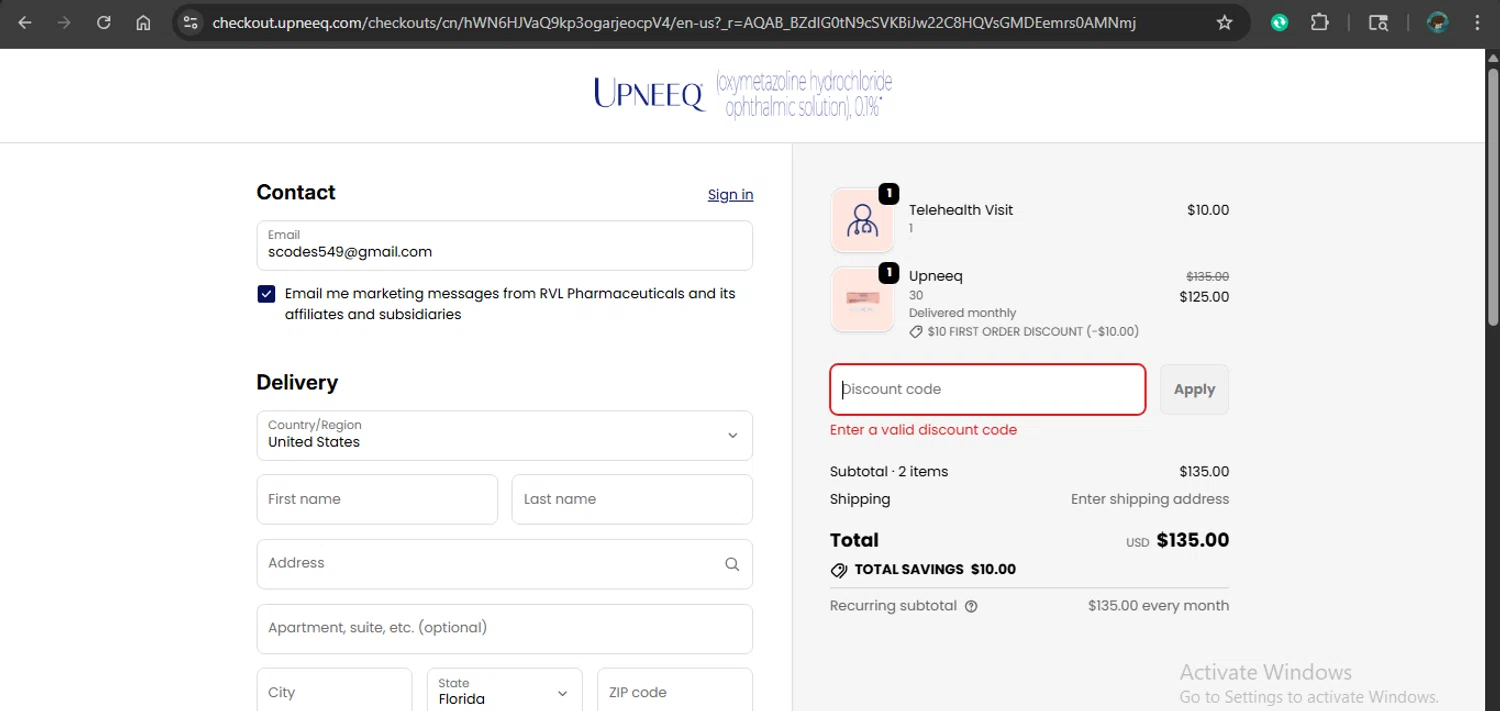Screen dimensions: 1500x711
Task: Click the $10 FIRST ORDER DISCOUNT text
Action: click(1033, 332)
